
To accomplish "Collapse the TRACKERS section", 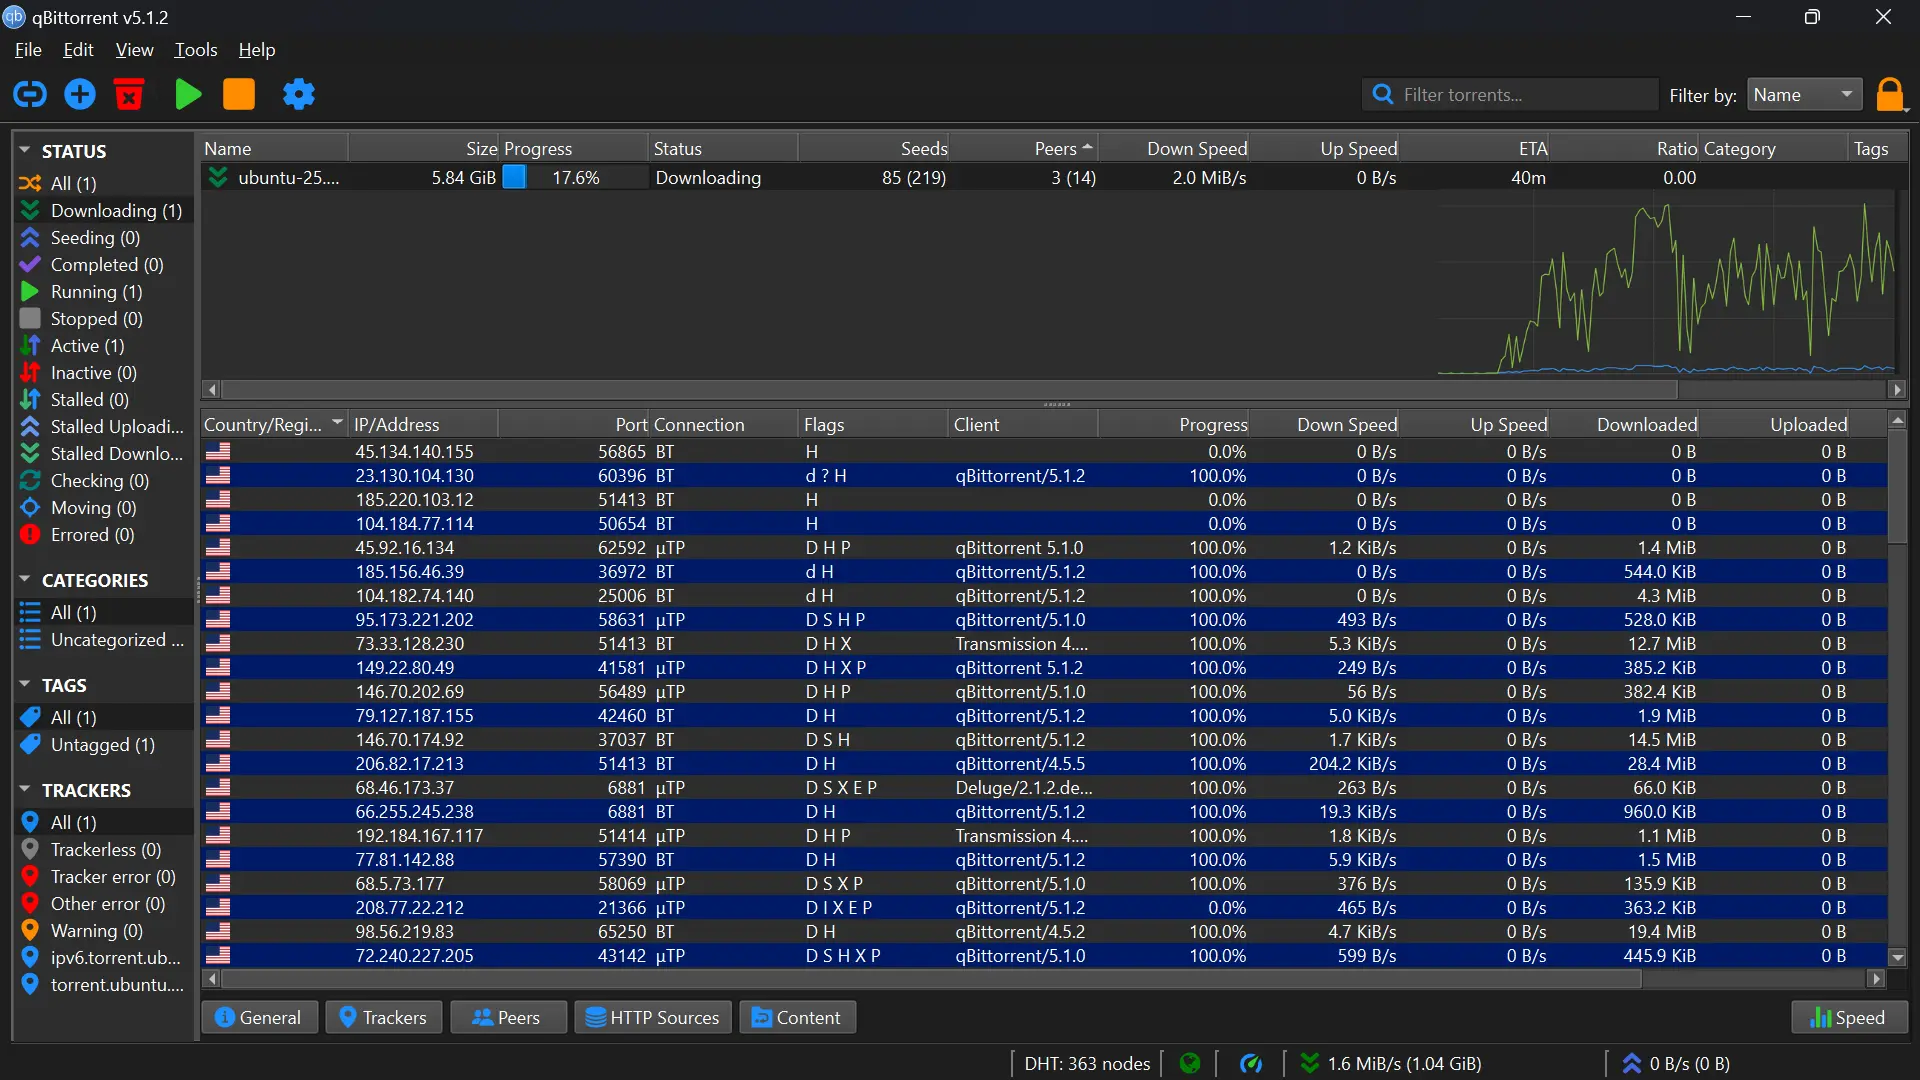I will [x=25, y=789].
